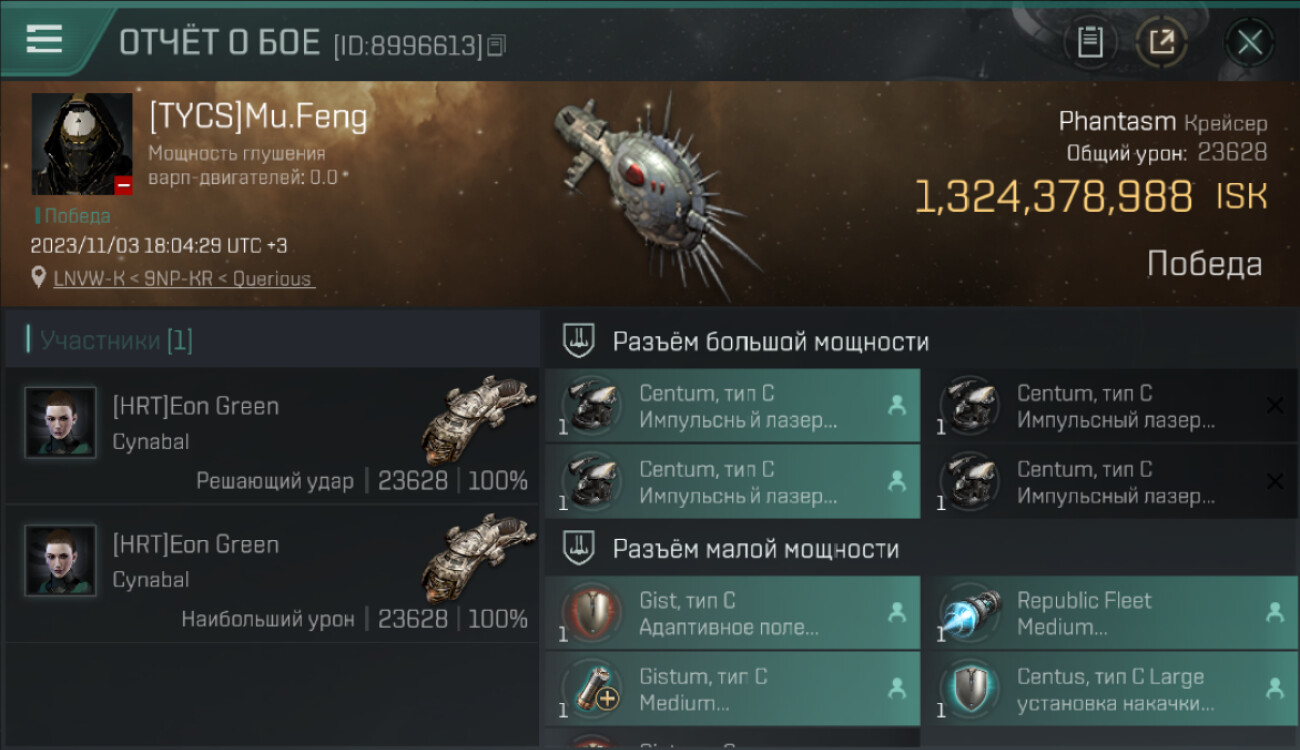1300x750 pixels.
Task: Open Mu.Feng pilot portrait
Action: [x=82, y=144]
